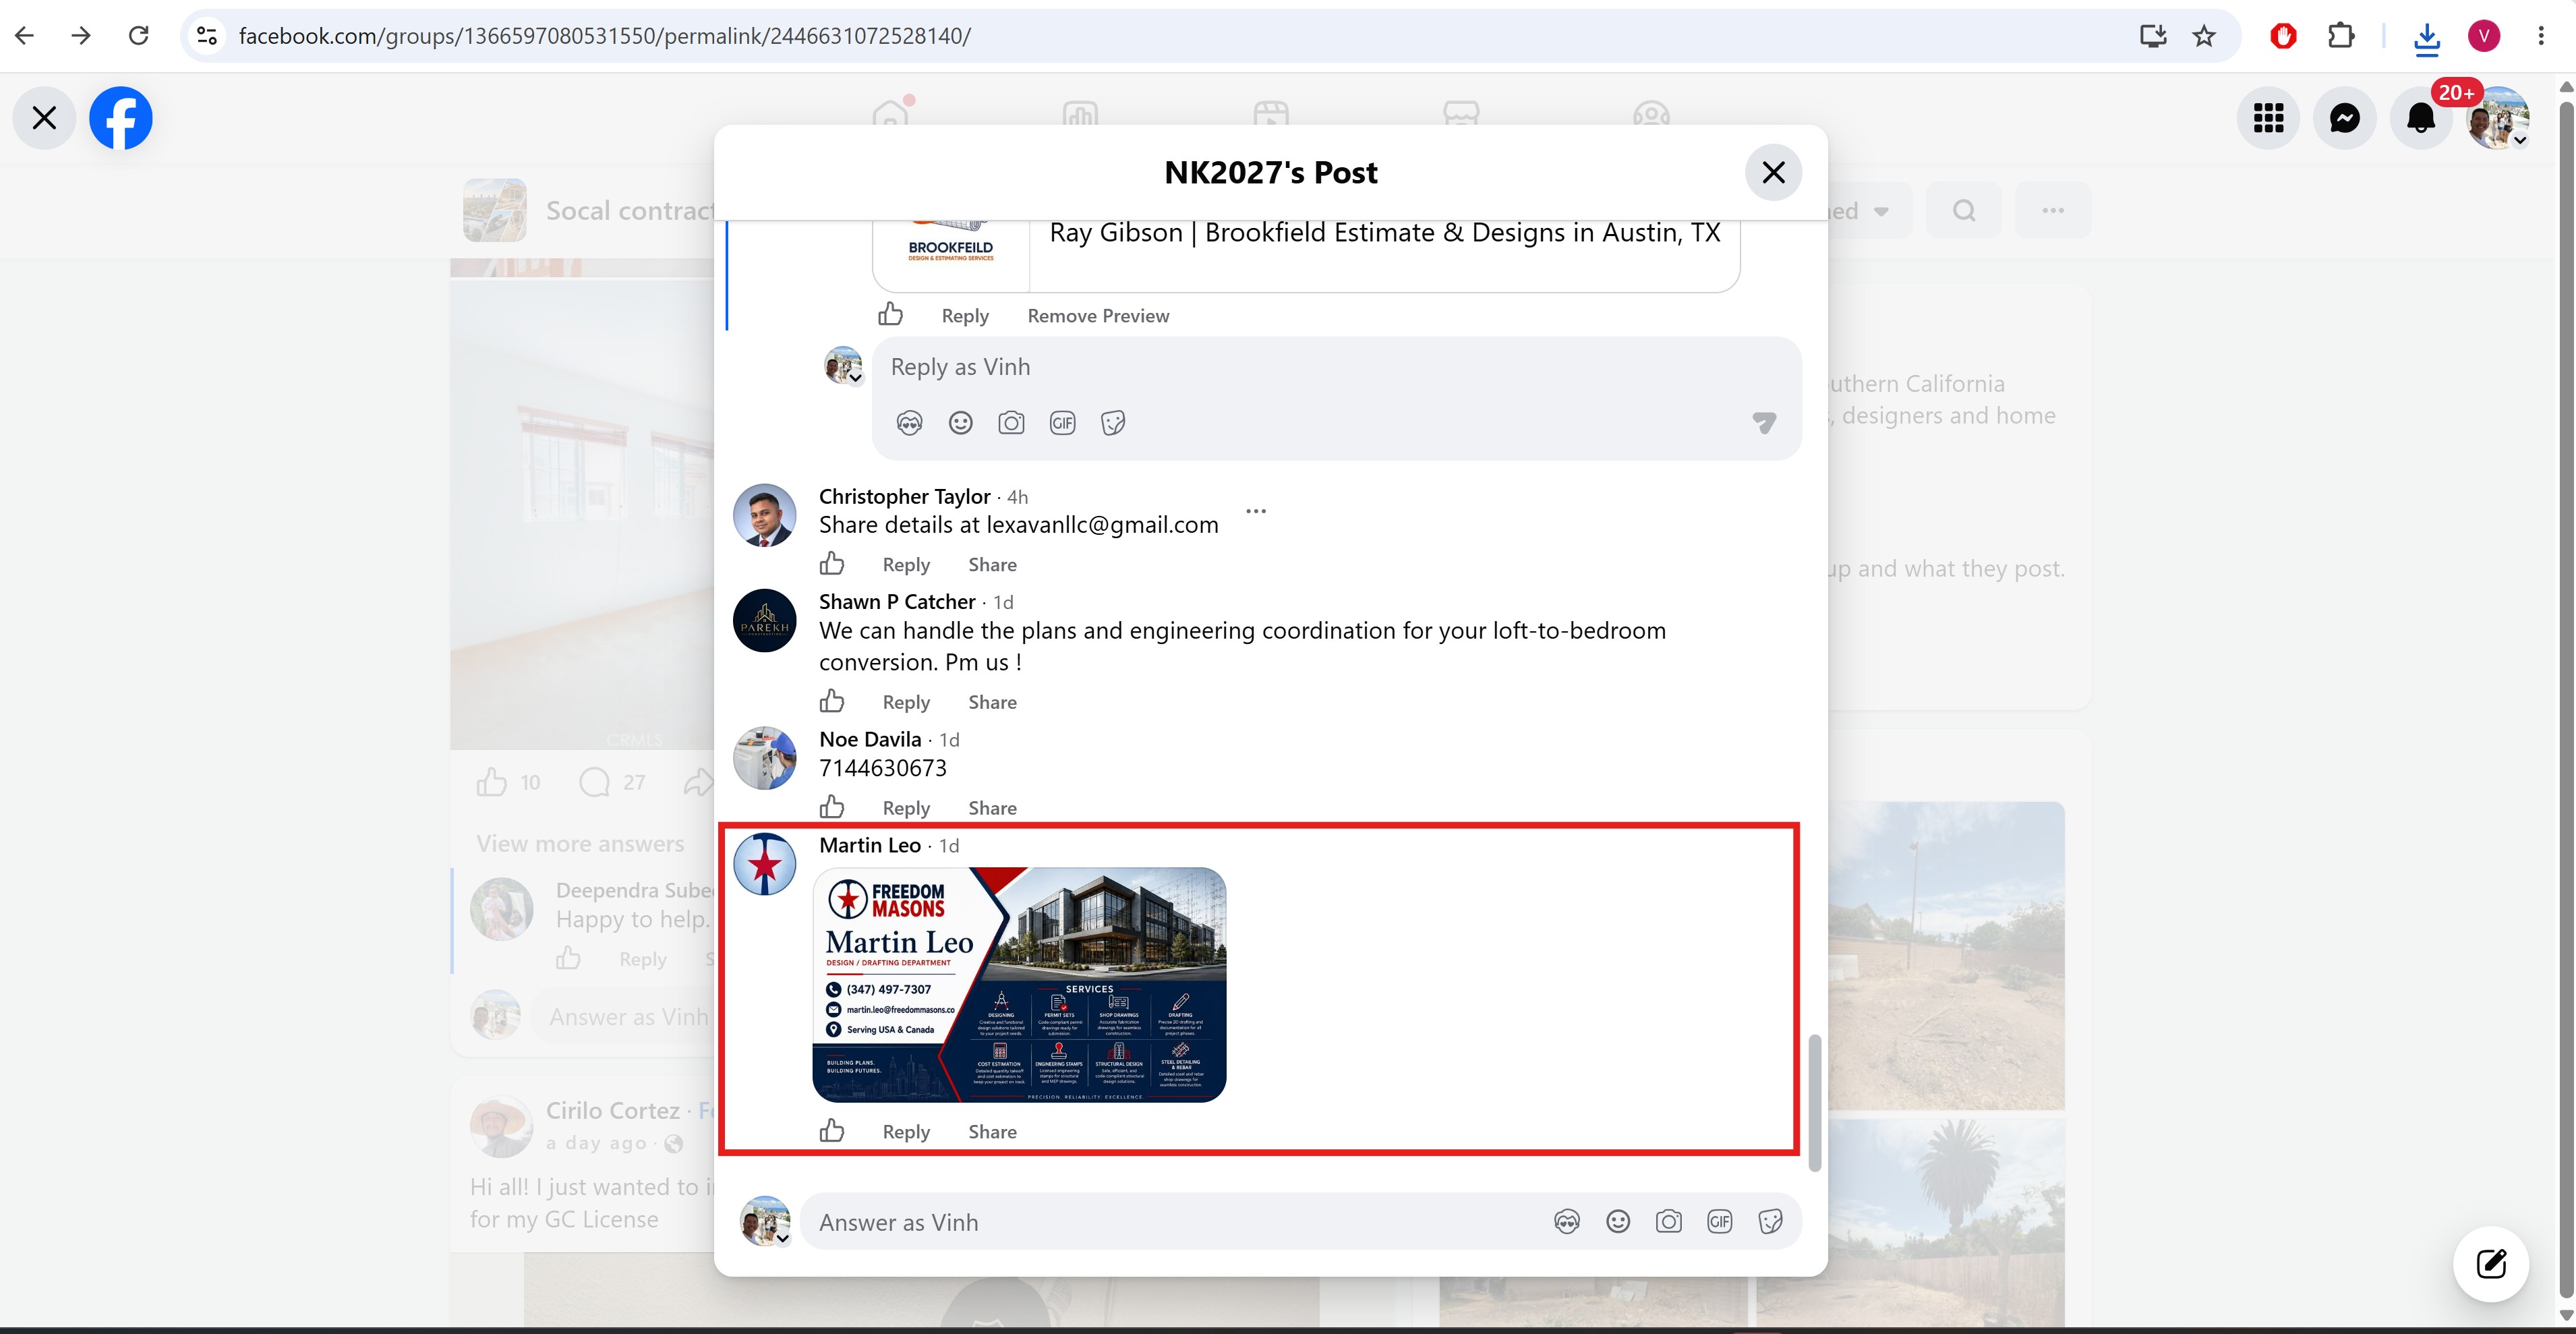2576x1334 pixels.
Task: Open Messenger from the top bar
Action: click(2344, 118)
